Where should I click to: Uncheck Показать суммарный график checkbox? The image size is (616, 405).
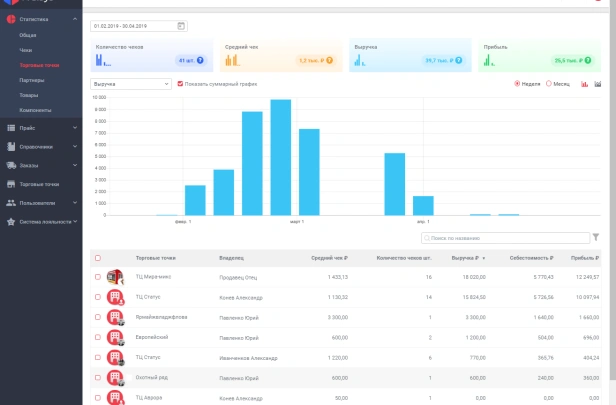point(180,84)
